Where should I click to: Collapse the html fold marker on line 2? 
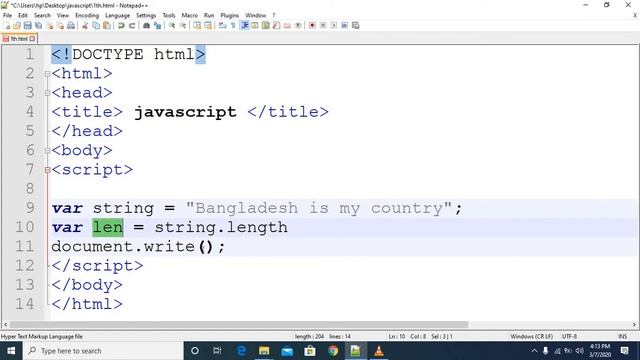(x=47, y=74)
